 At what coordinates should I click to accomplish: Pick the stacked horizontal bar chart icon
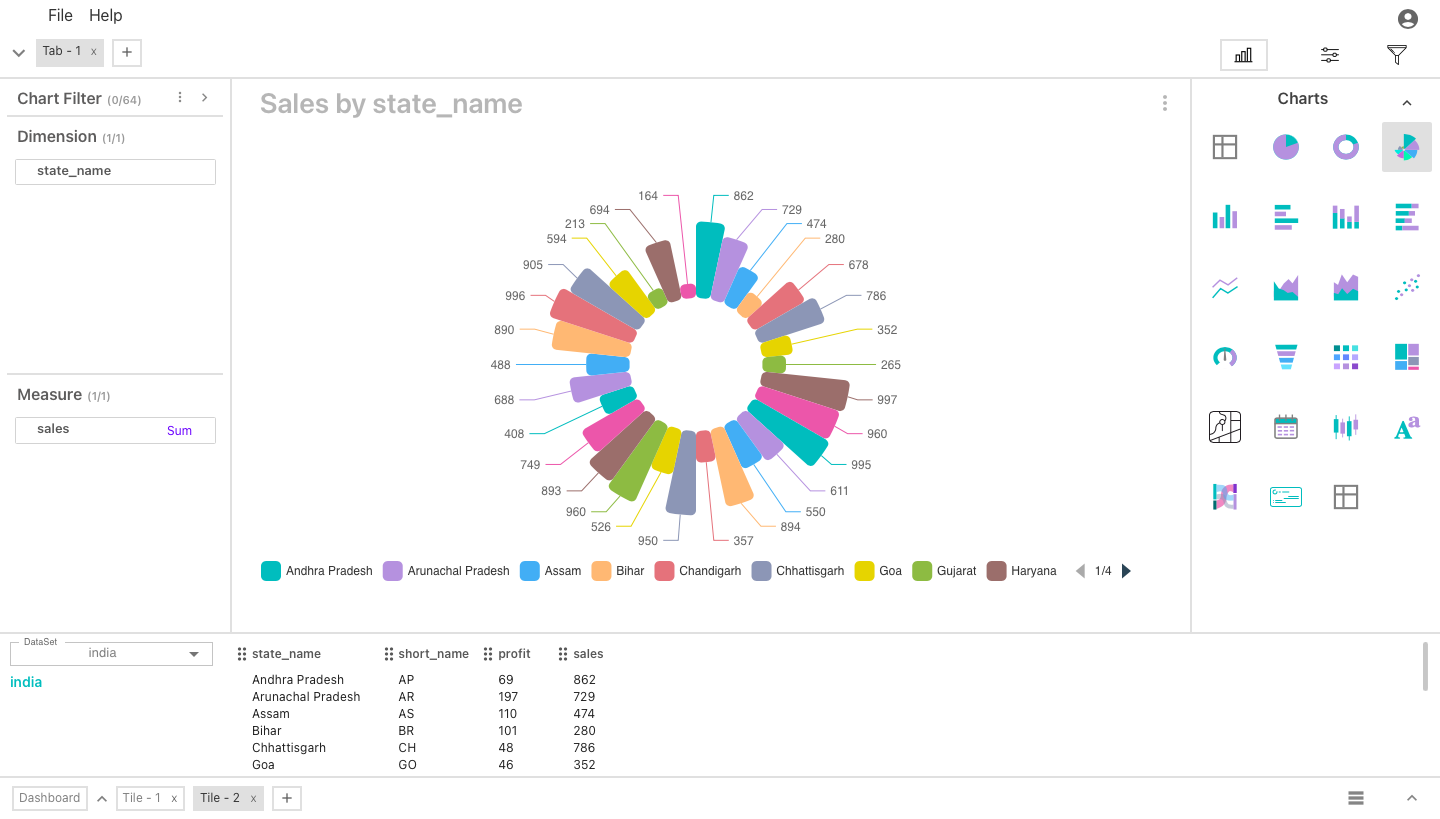click(1407, 217)
